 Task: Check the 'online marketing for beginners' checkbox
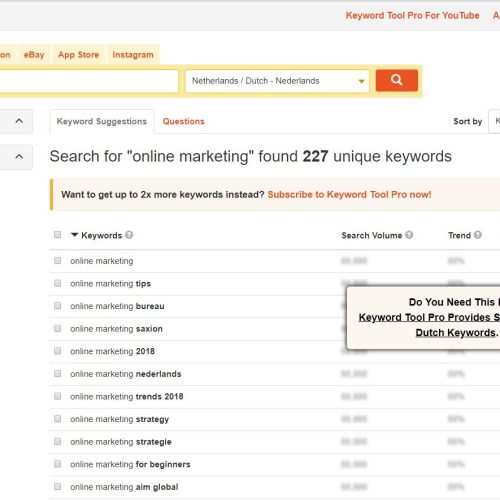[x=57, y=464]
